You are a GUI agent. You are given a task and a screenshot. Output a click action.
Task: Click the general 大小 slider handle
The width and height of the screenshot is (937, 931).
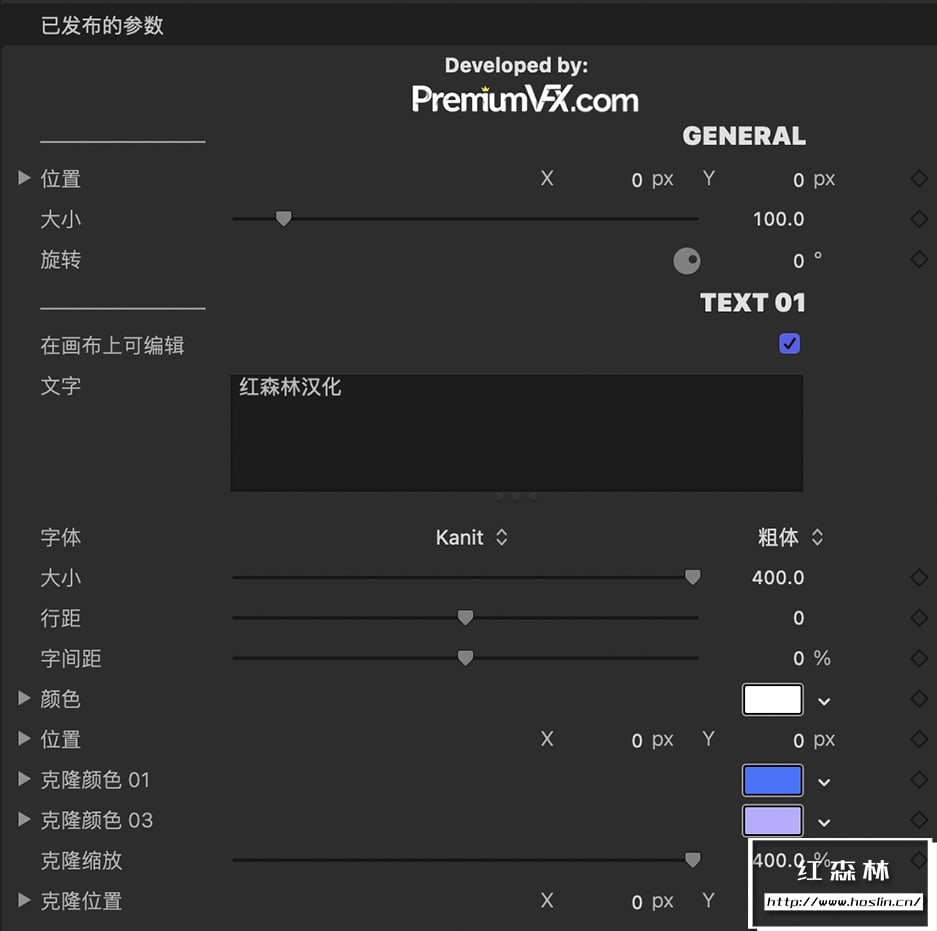coord(284,218)
